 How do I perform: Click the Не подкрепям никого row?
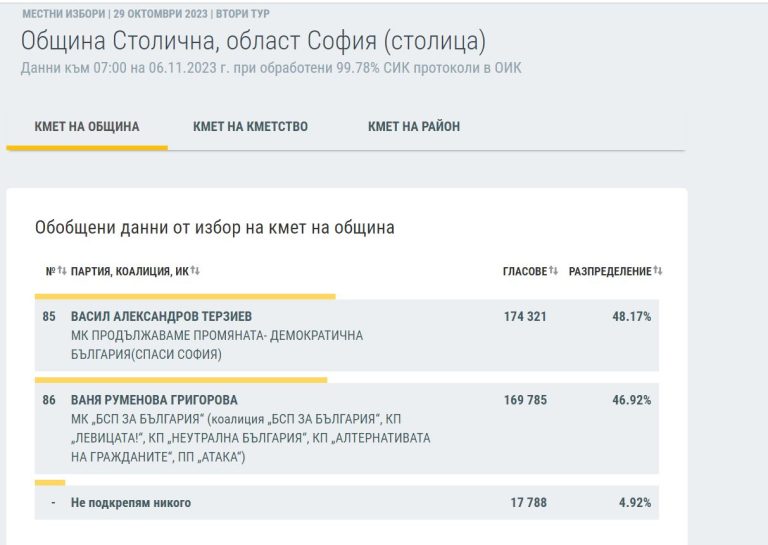(x=131, y=503)
